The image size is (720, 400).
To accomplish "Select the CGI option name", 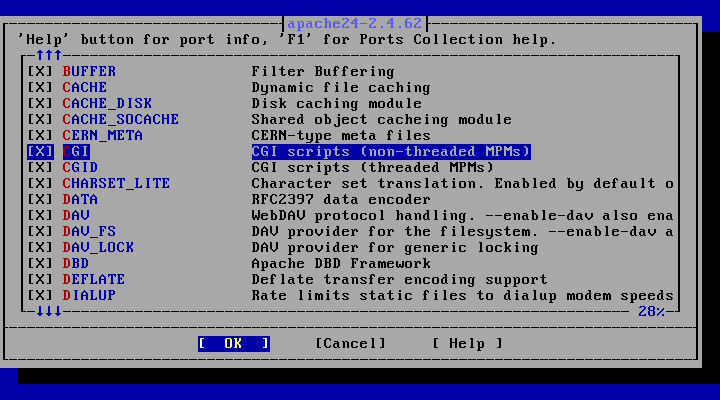I will pos(76,152).
